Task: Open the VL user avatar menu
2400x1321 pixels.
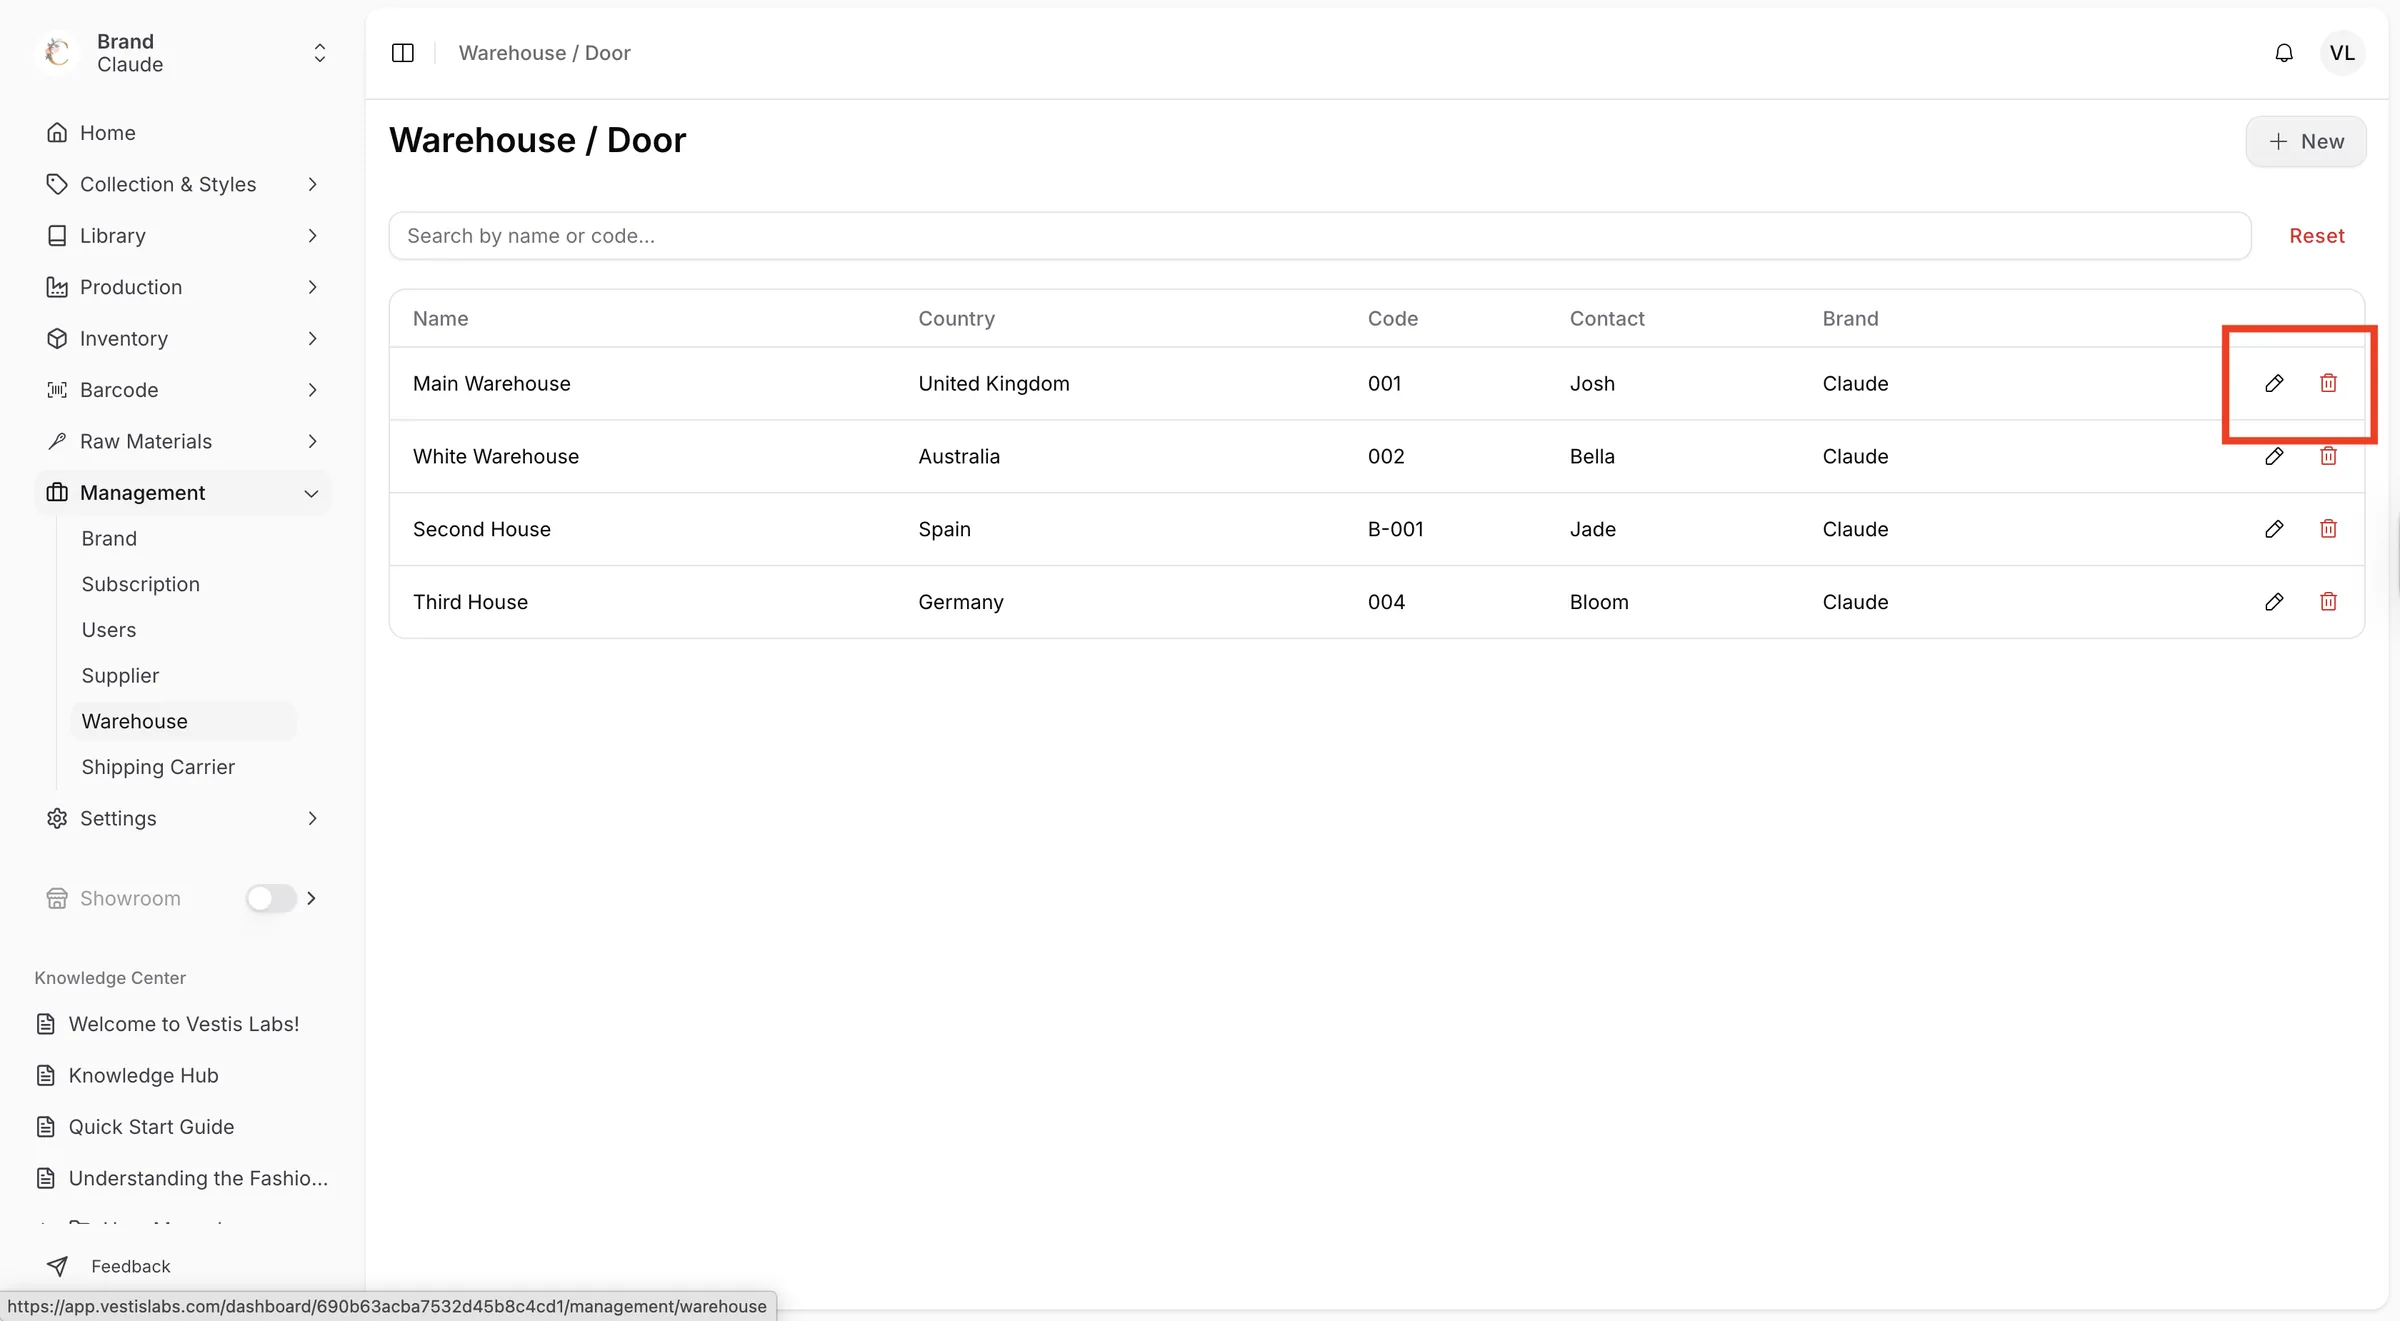Action: pyautogui.click(x=2342, y=53)
